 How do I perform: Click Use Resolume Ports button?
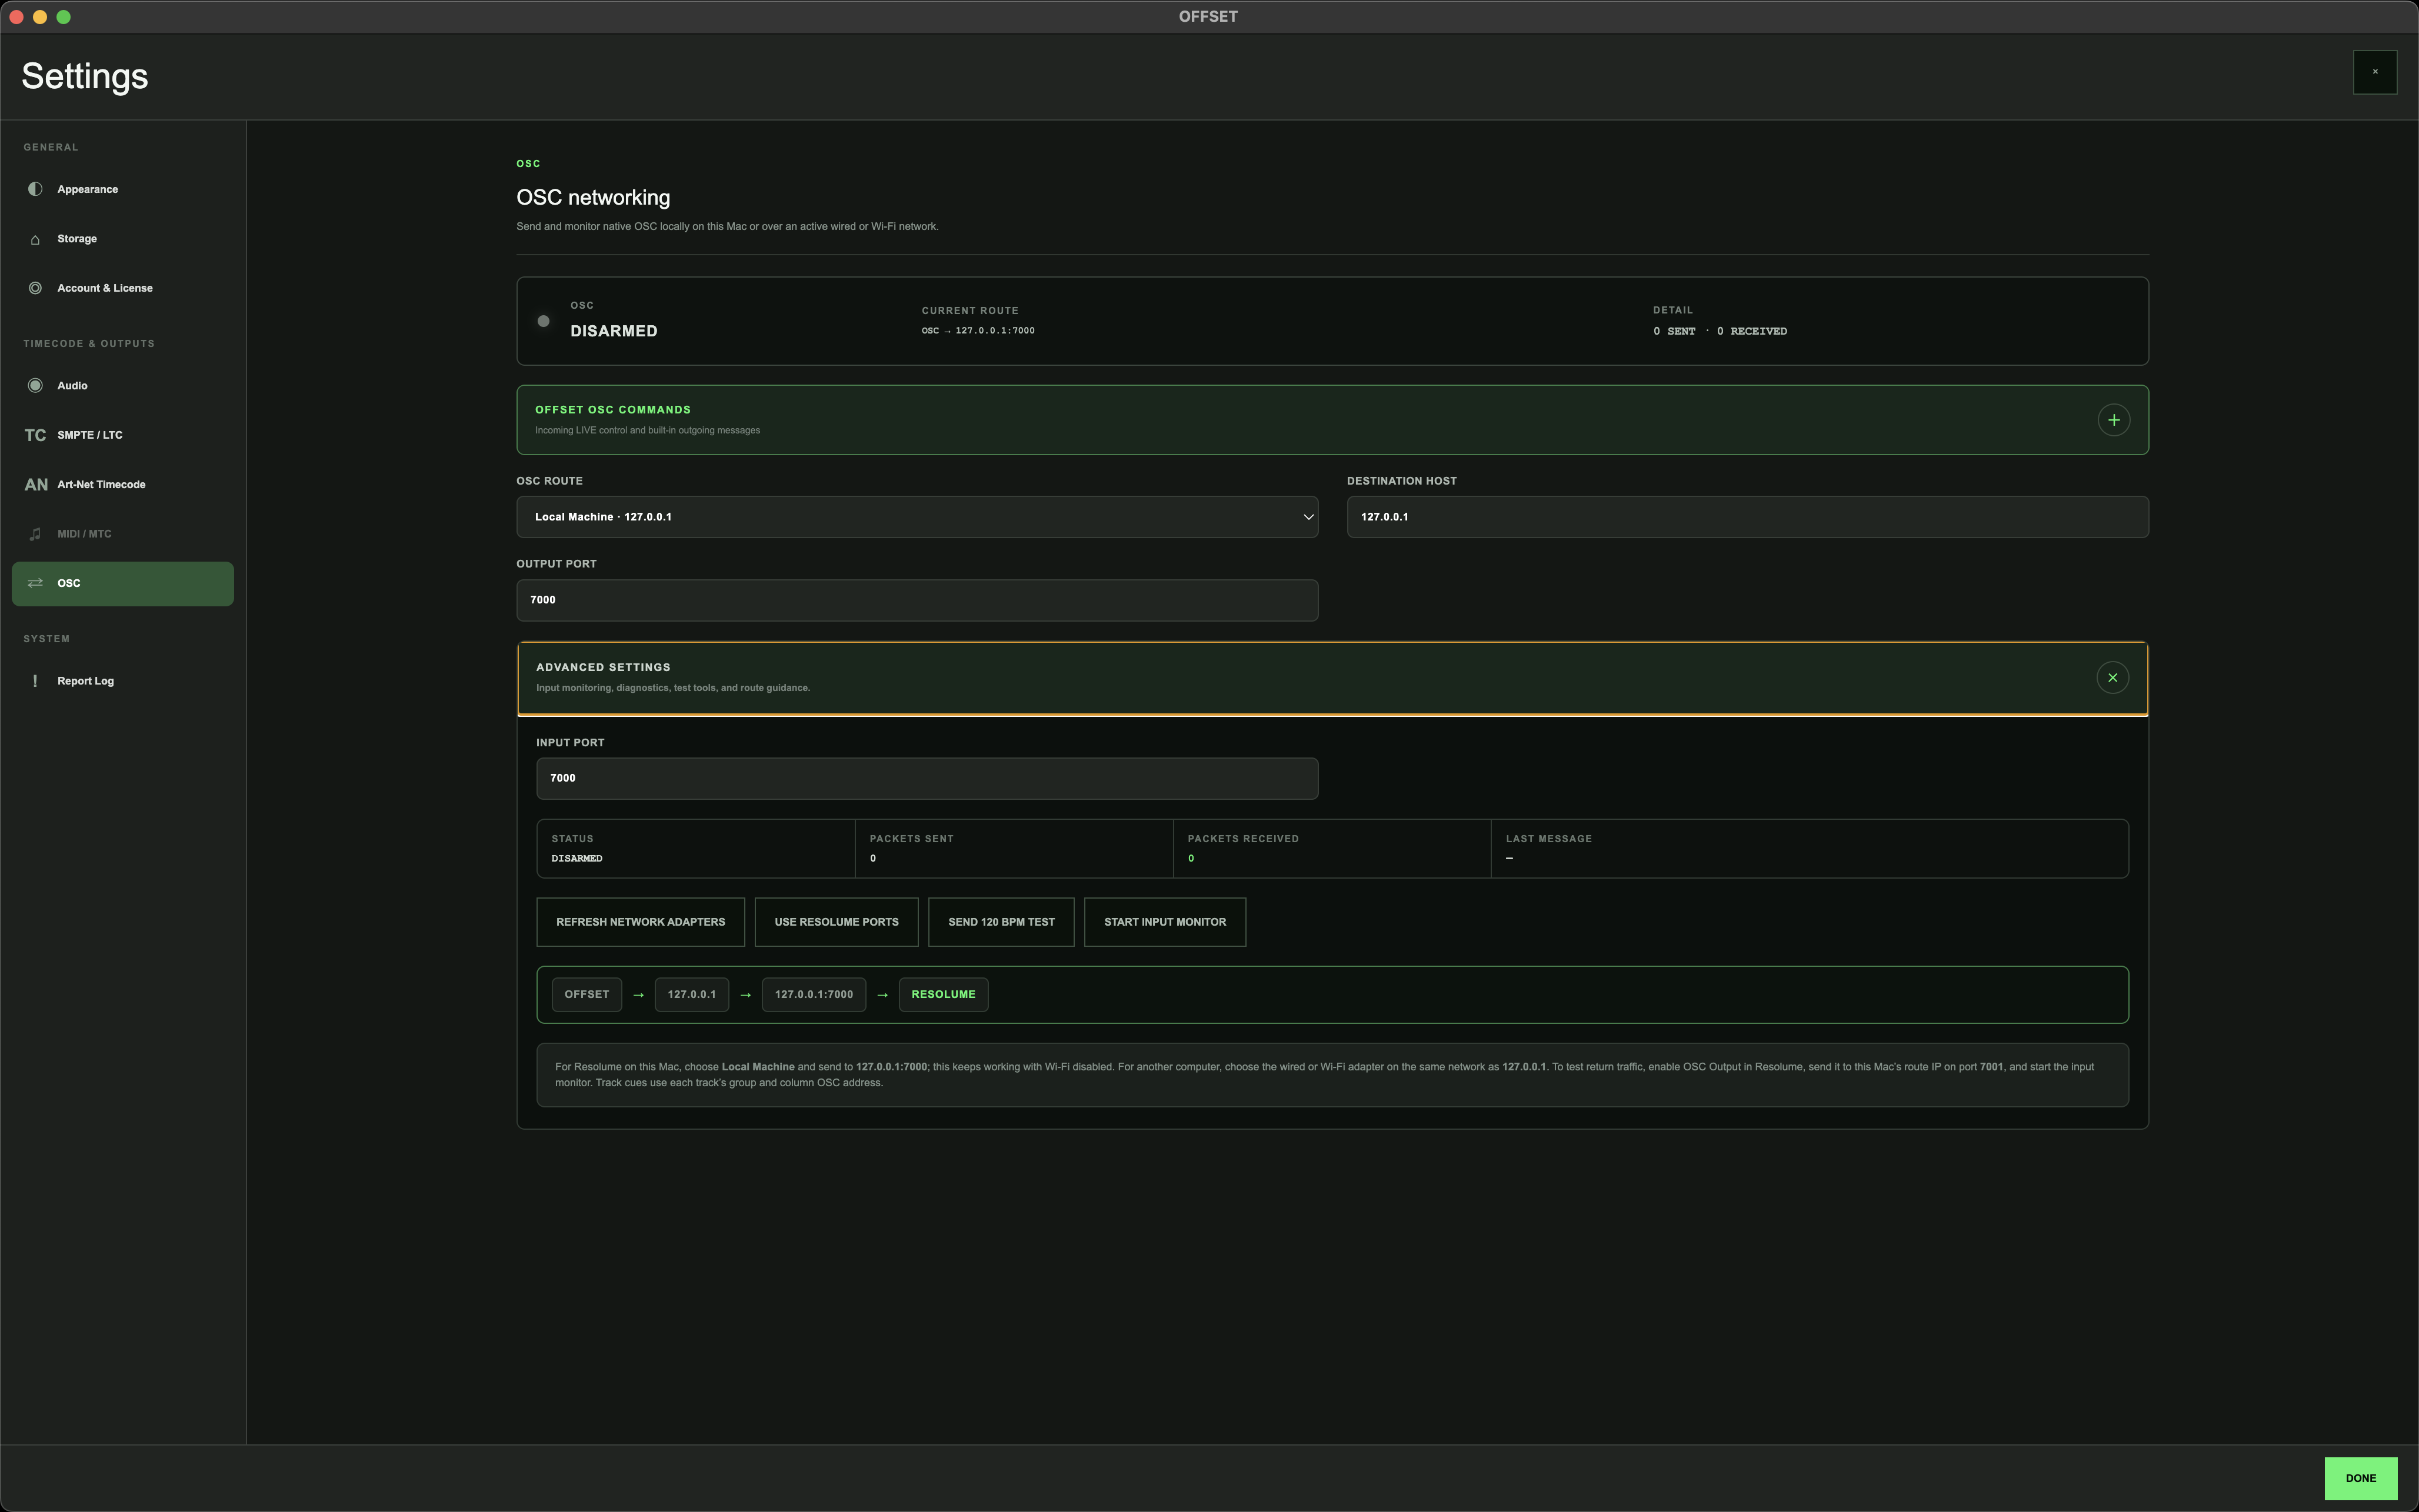[836, 922]
